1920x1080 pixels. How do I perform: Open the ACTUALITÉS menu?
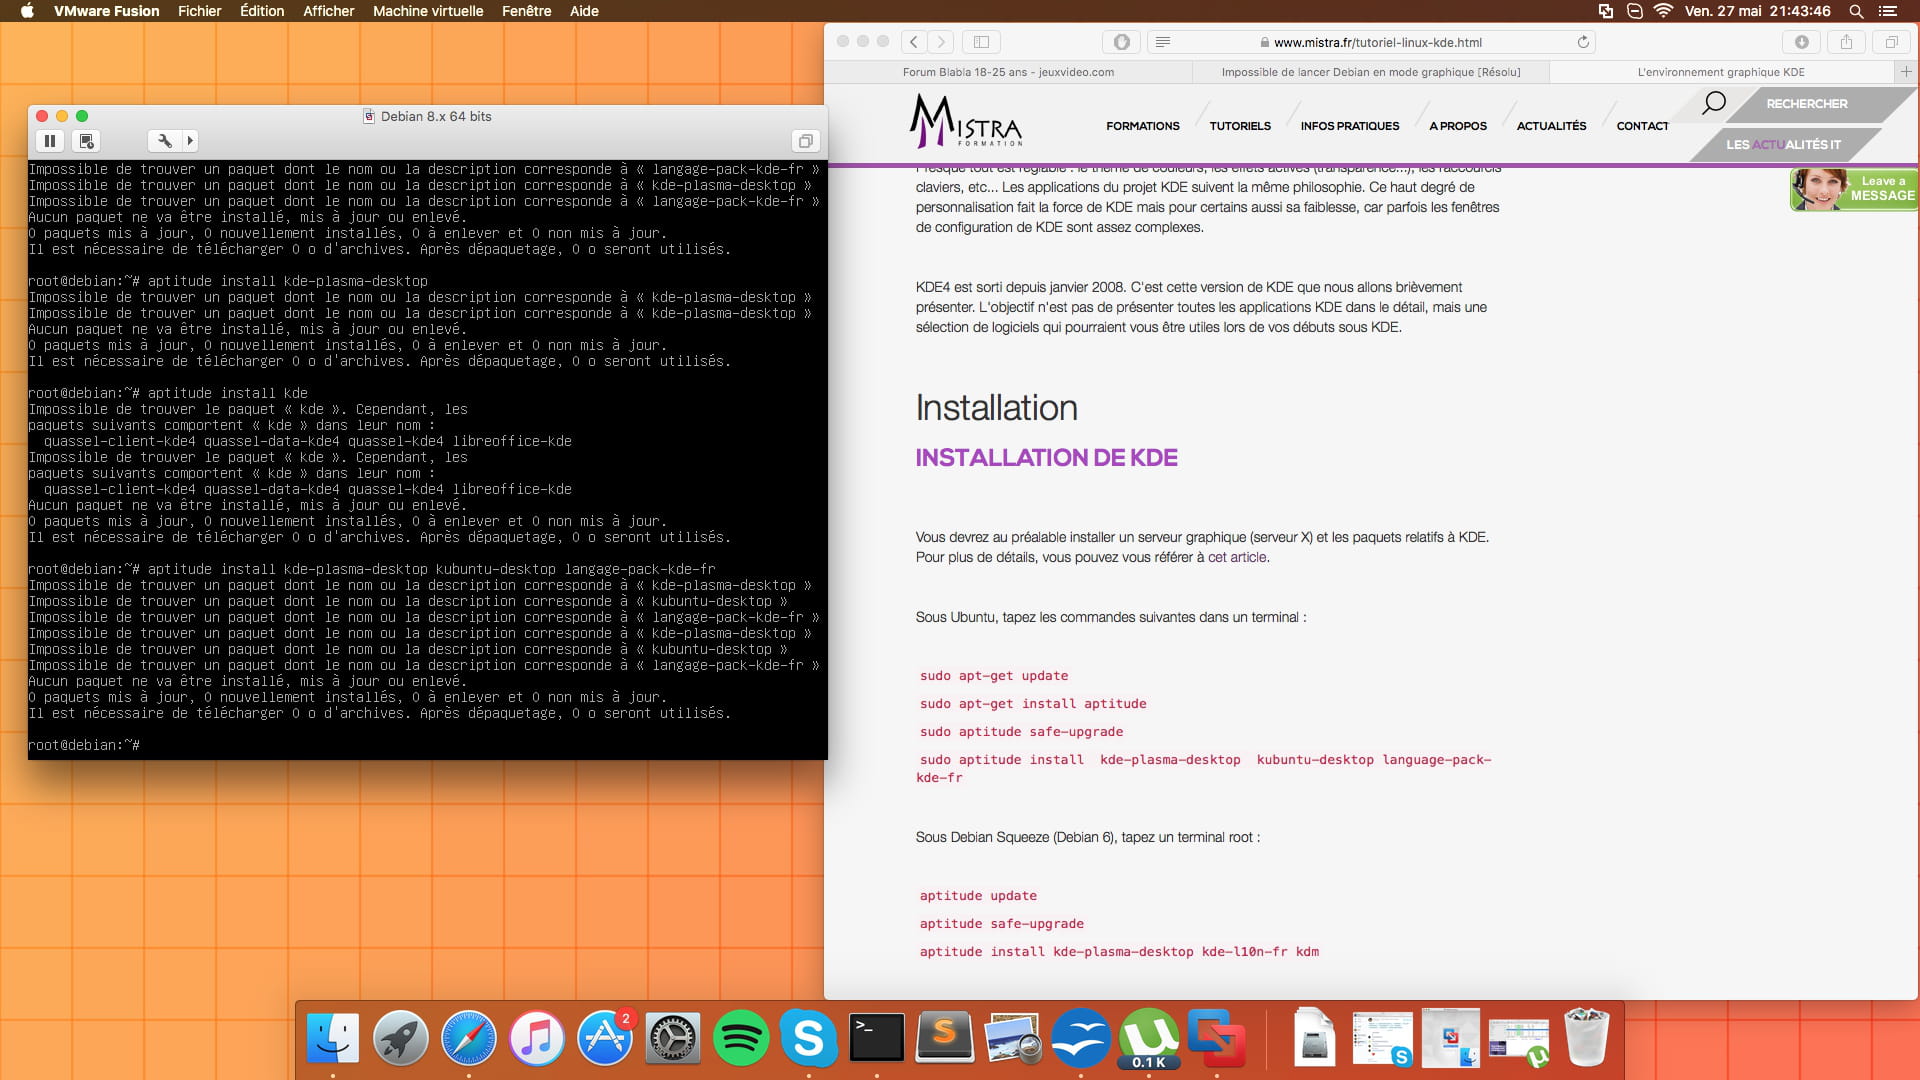pyautogui.click(x=1551, y=126)
